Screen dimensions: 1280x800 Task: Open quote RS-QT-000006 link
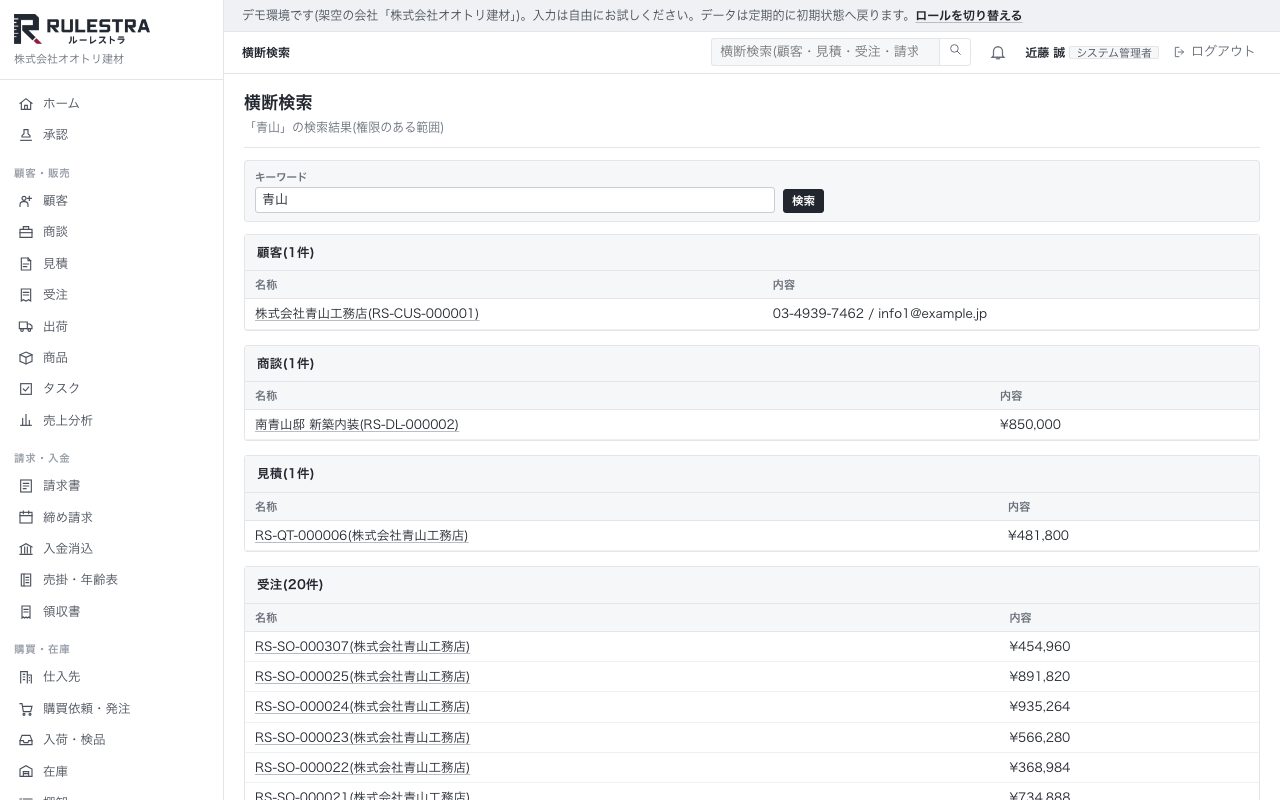click(x=361, y=536)
